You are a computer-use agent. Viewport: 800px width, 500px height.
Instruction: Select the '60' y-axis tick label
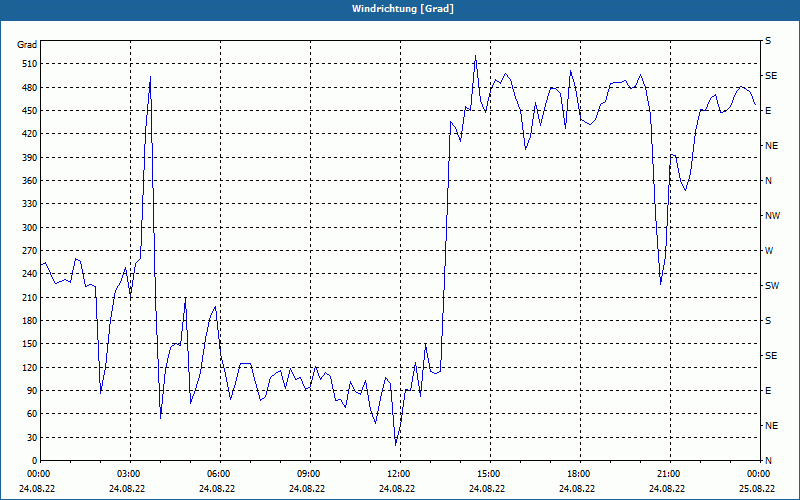[x=32, y=414]
